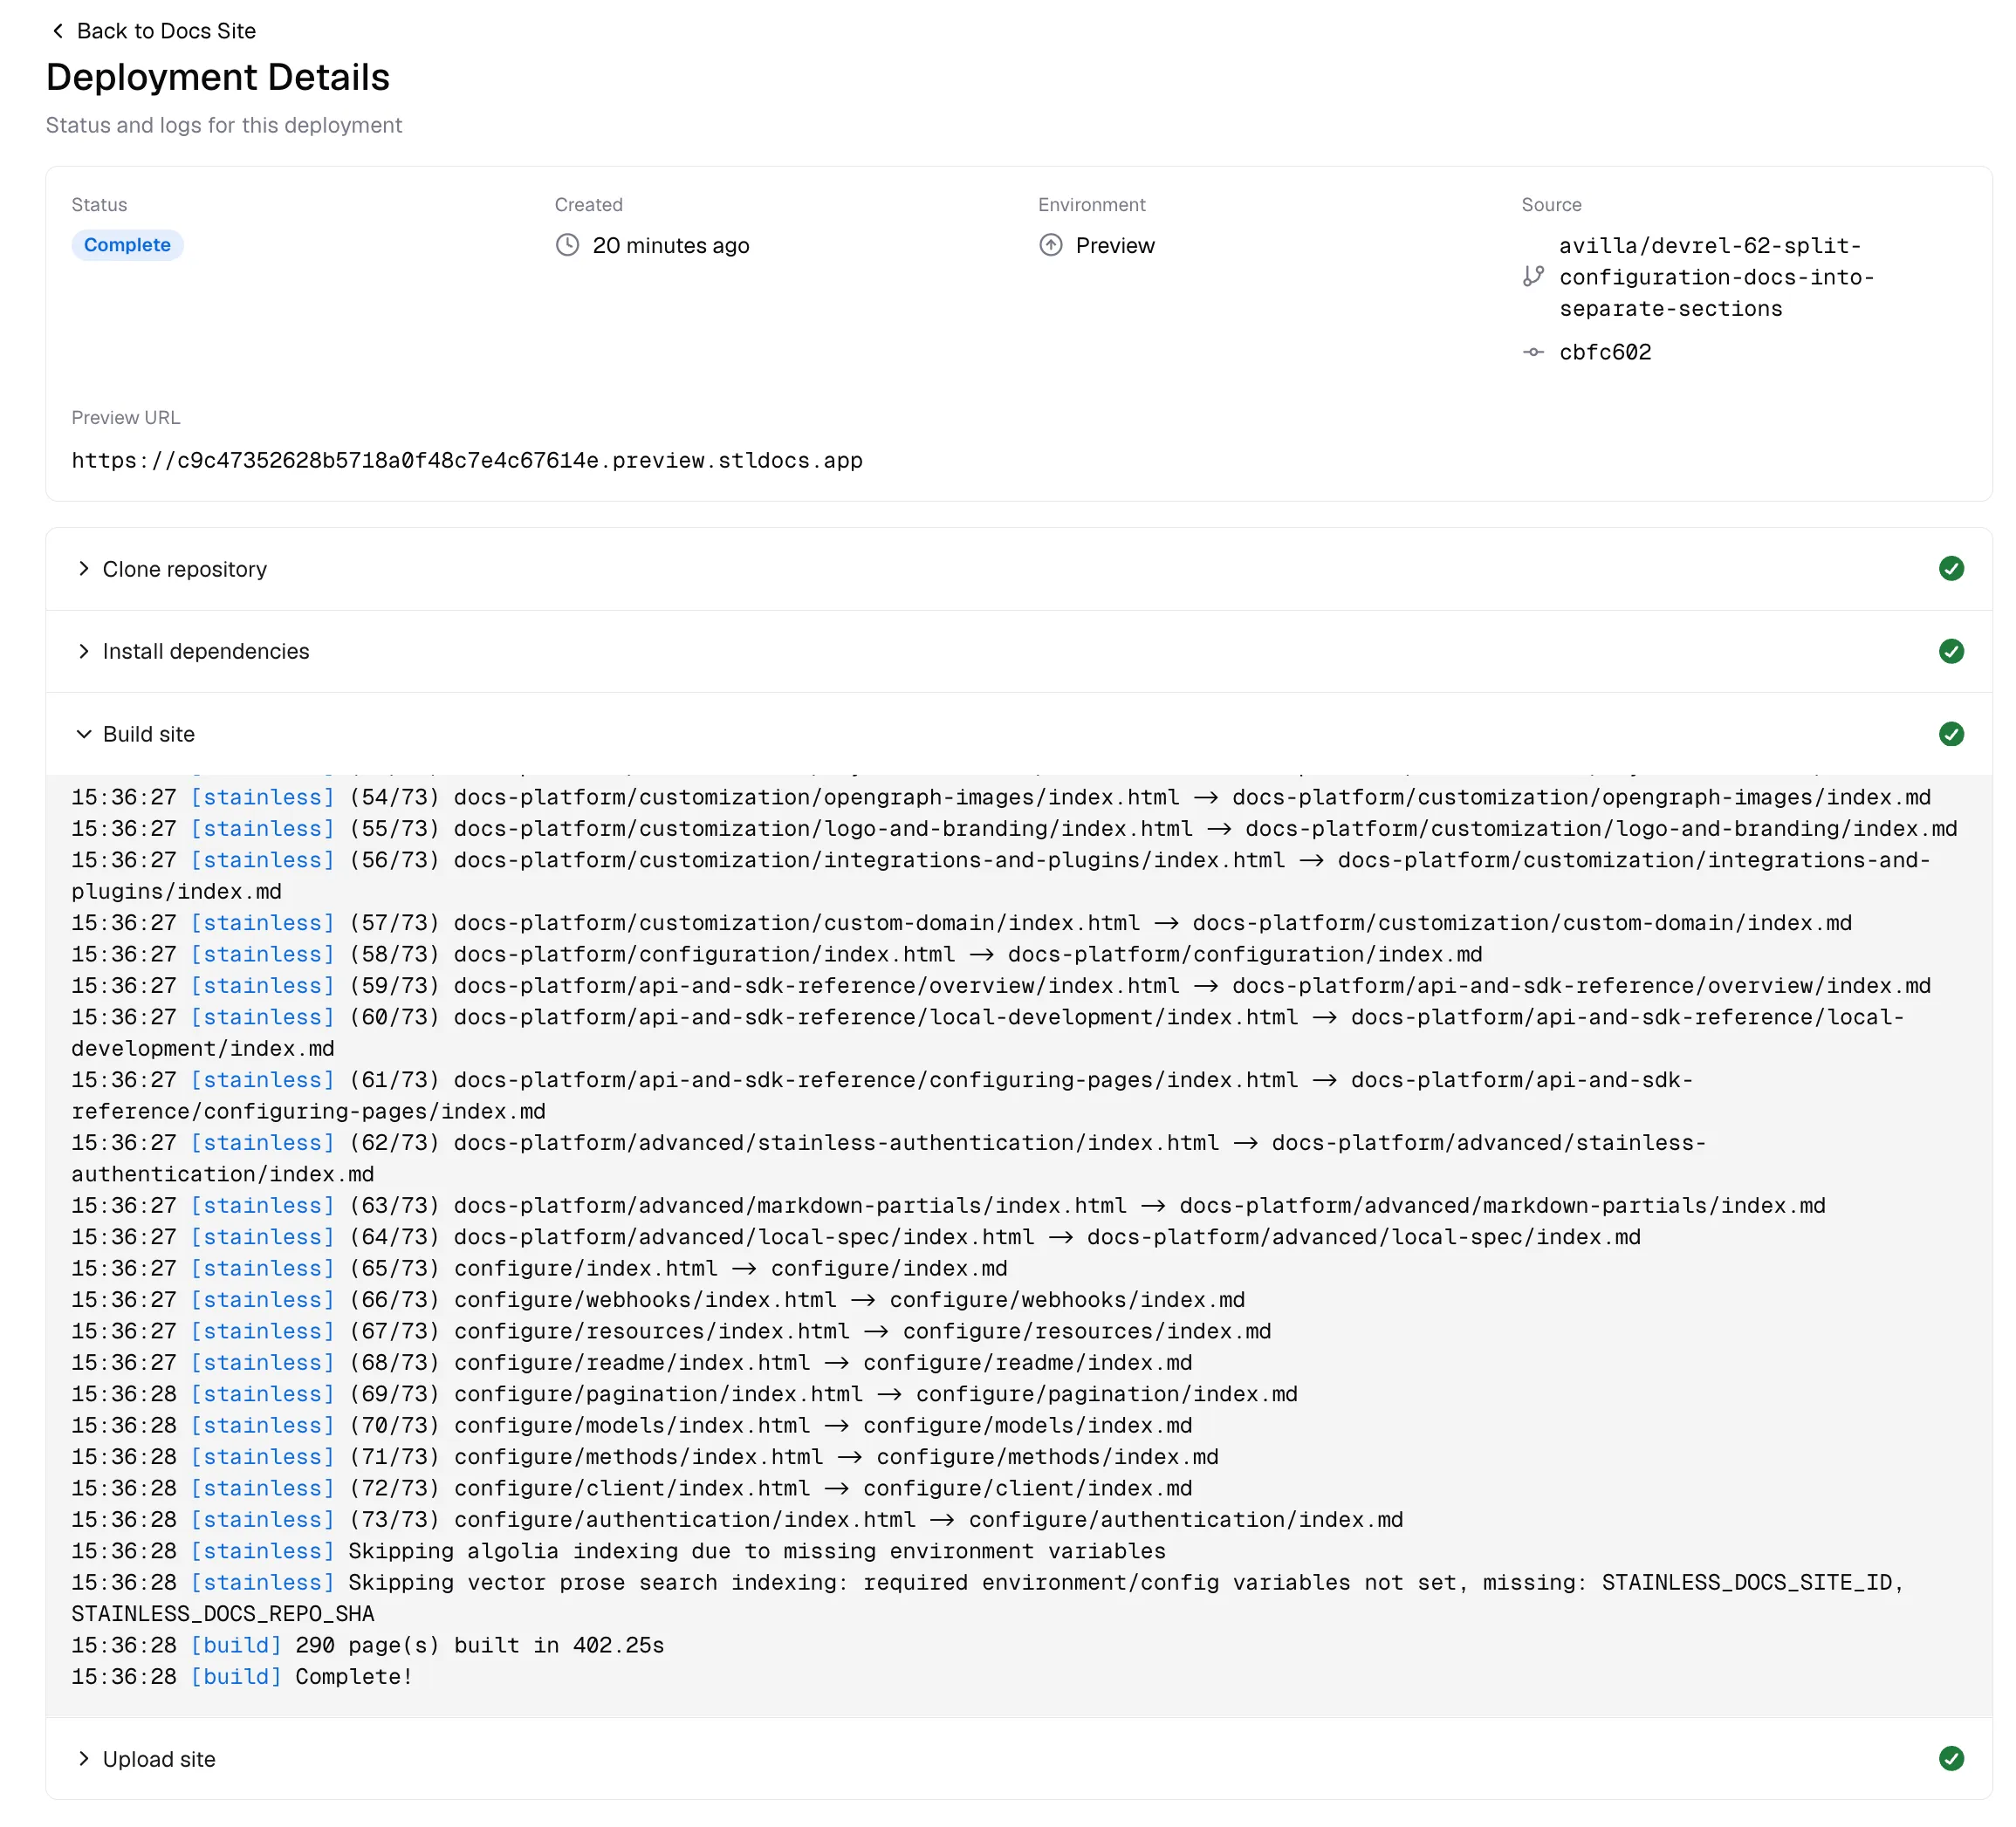2016x1827 pixels.
Task: Click the branch icon in the Source section
Action: pyautogui.click(x=1533, y=277)
